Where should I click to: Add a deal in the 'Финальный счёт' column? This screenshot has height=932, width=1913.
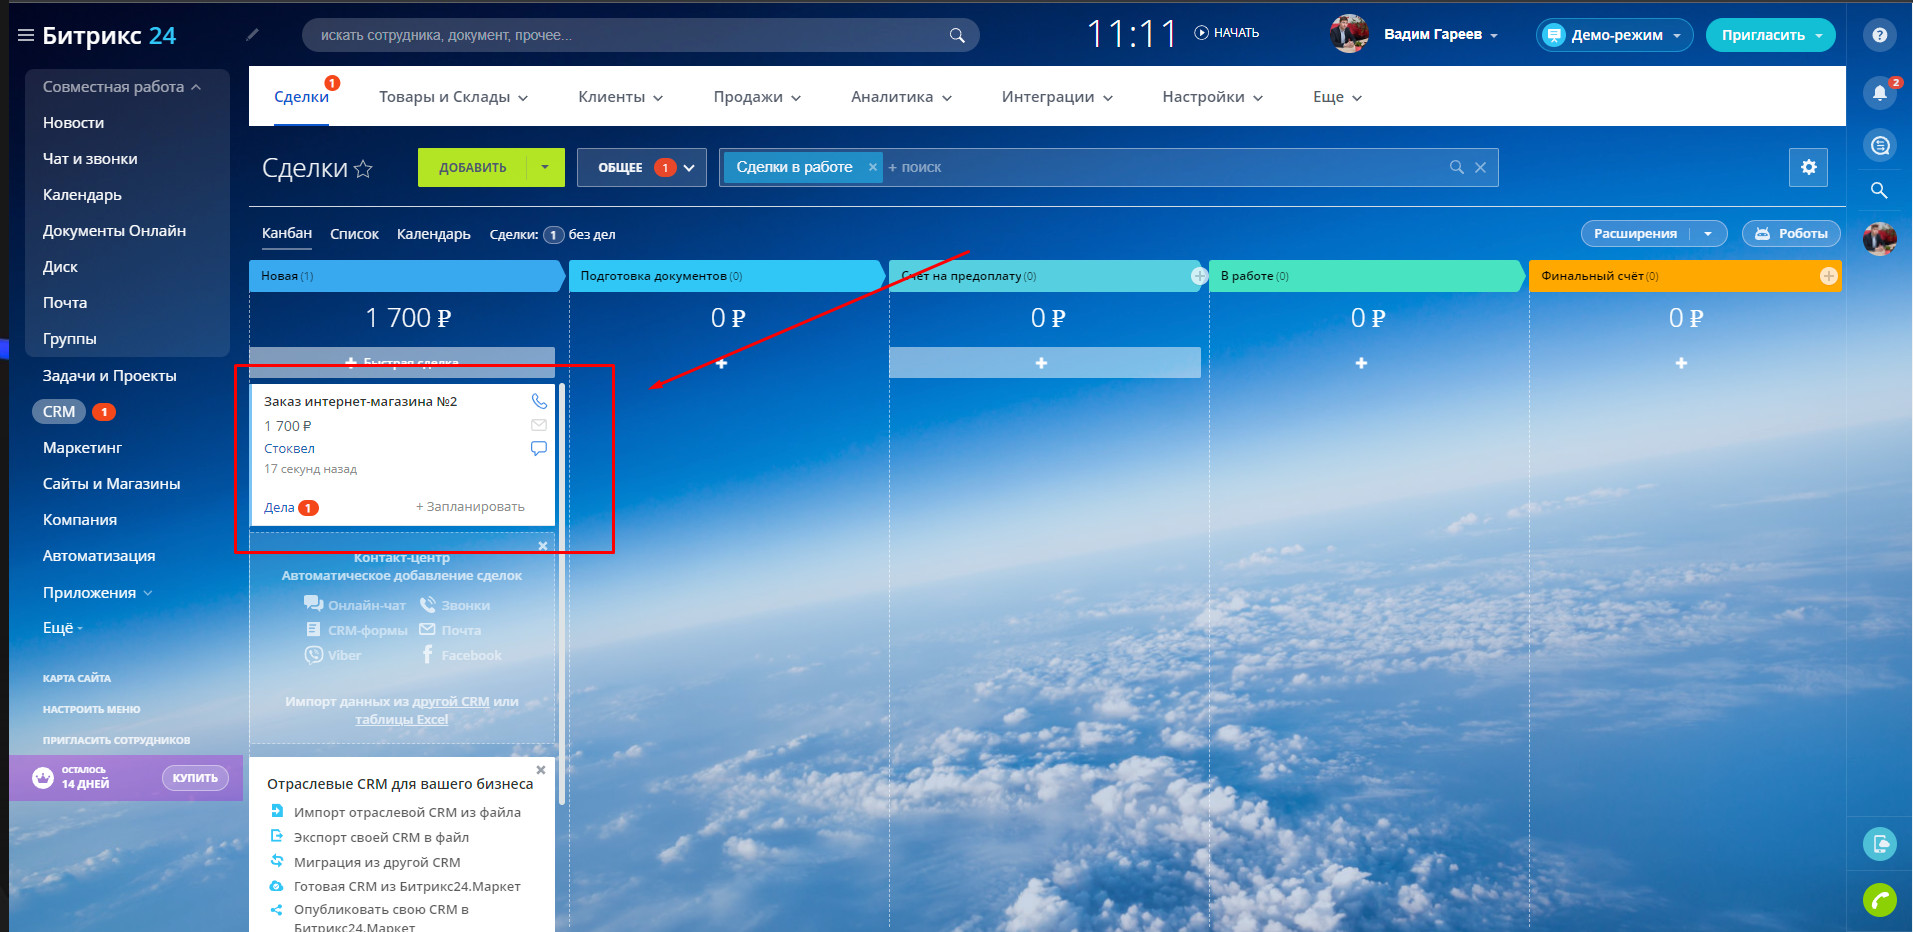coord(1681,363)
